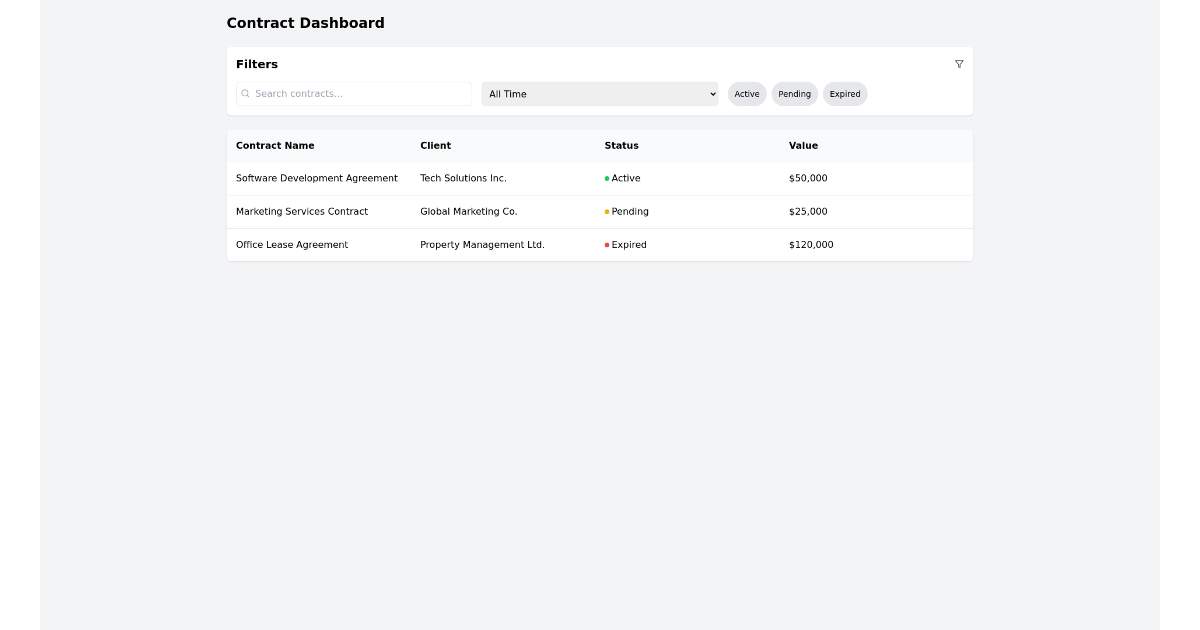
Task: Click the search magnifier icon
Action: [x=247, y=93]
